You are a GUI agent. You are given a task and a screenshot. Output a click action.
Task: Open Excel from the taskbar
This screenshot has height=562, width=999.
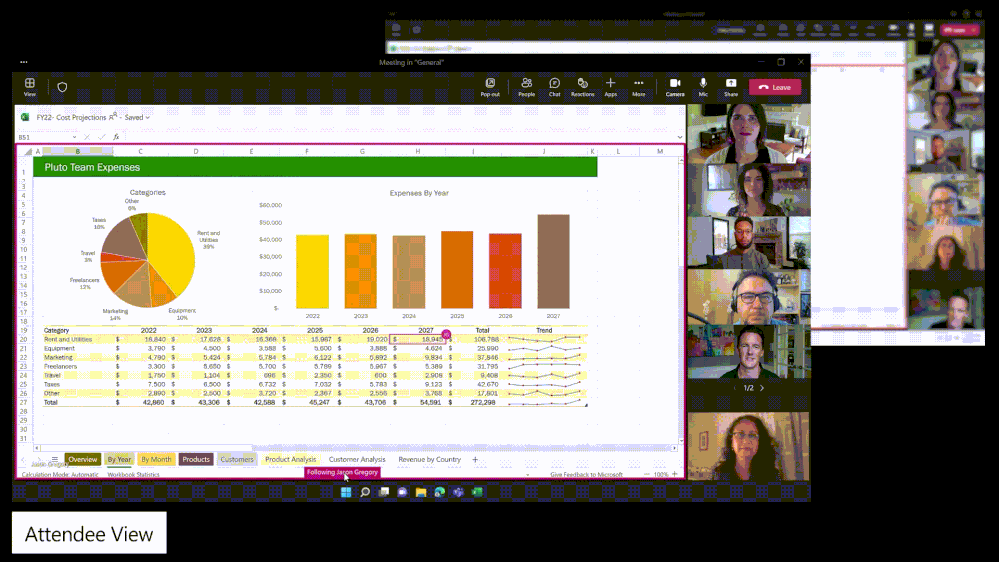coord(477,492)
